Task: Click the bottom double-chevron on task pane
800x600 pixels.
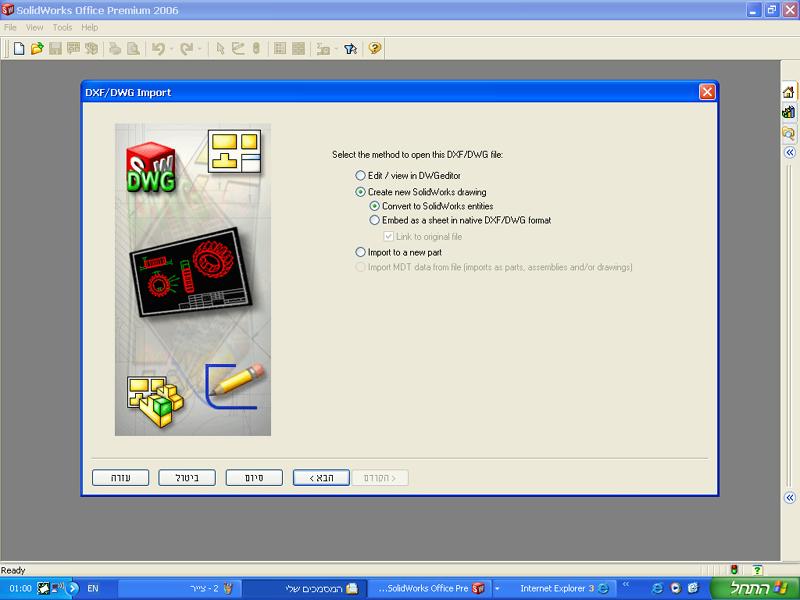Action: [x=788, y=497]
